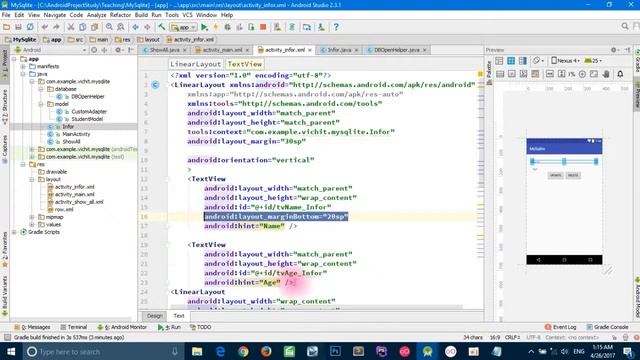This screenshot has height=360, width=640.
Task: Expand the mipmap folder node
Action: point(32,217)
